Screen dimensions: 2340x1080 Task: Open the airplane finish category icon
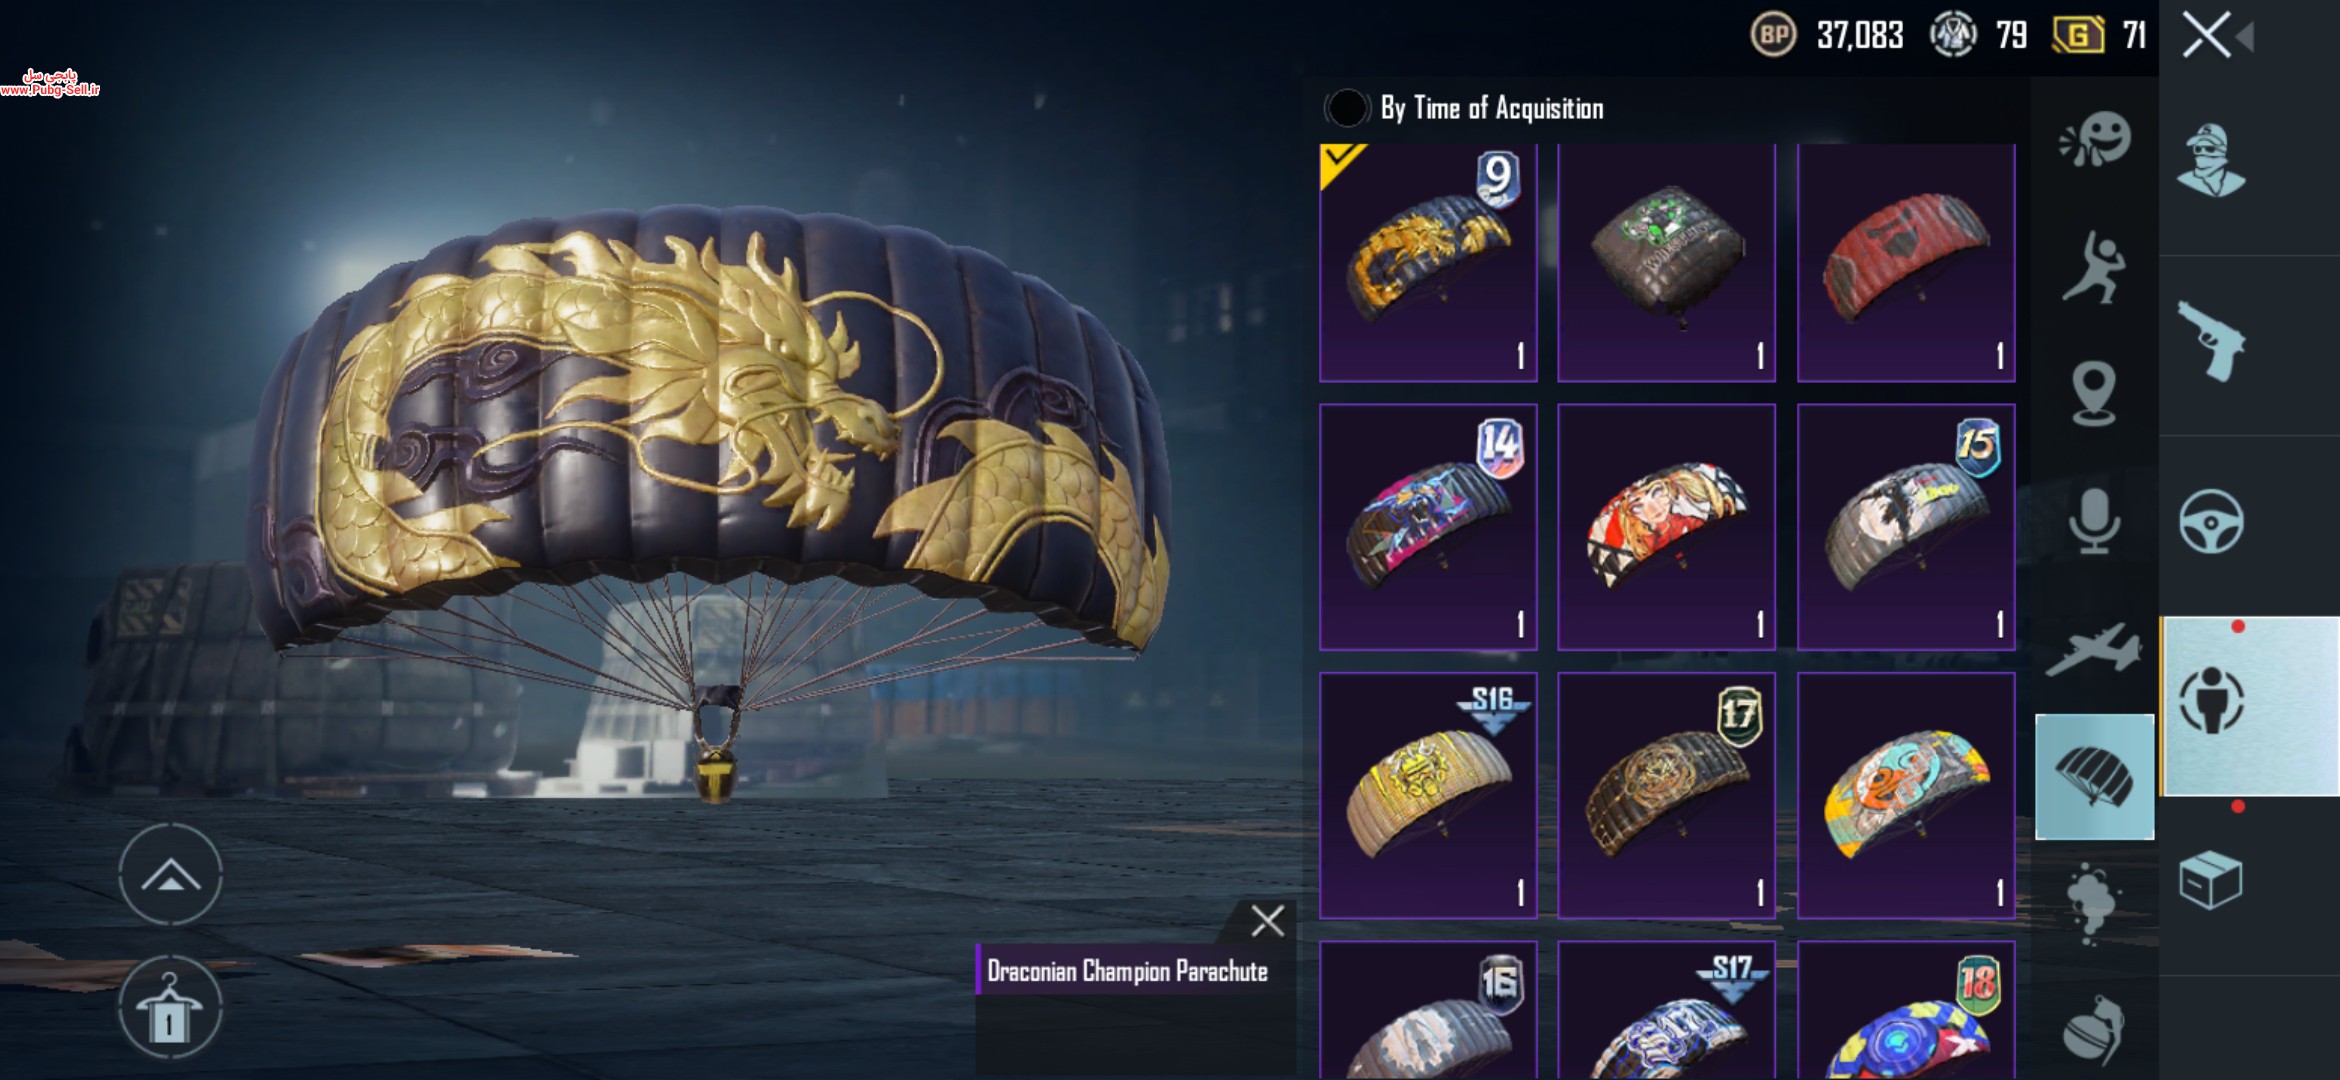(x=2093, y=649)
